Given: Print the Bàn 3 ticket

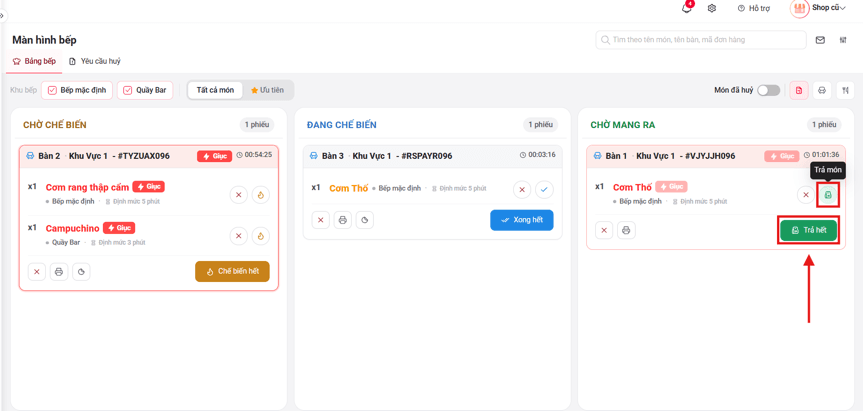Looking at the screenshot, I should click(x=343, y=220).
